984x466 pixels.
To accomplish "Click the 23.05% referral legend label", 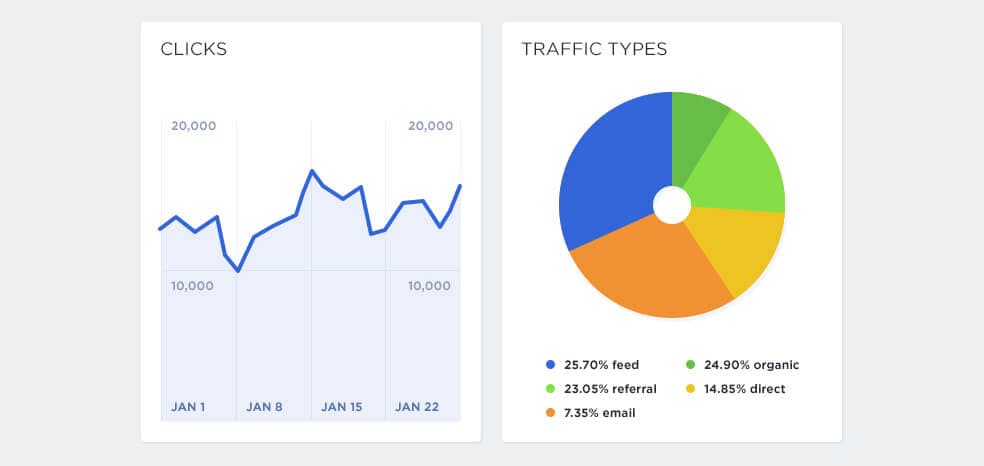I will coord(611,389).
